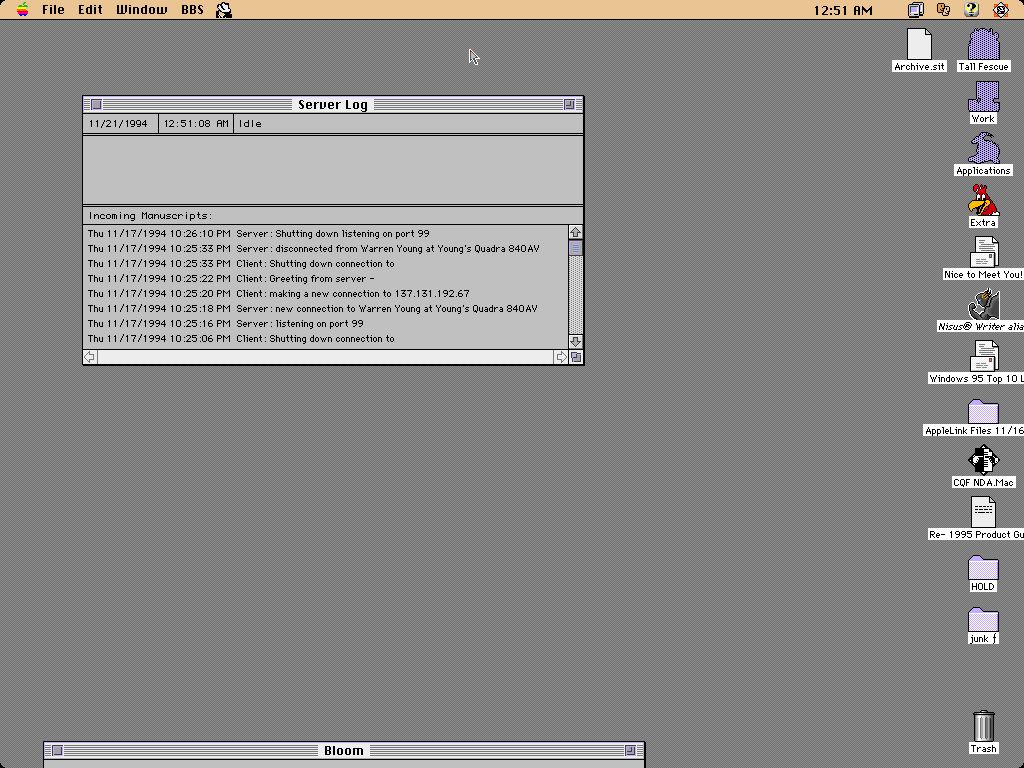Open the application switcher menu
The image size is (1024, 768).
coord(1000,10)
